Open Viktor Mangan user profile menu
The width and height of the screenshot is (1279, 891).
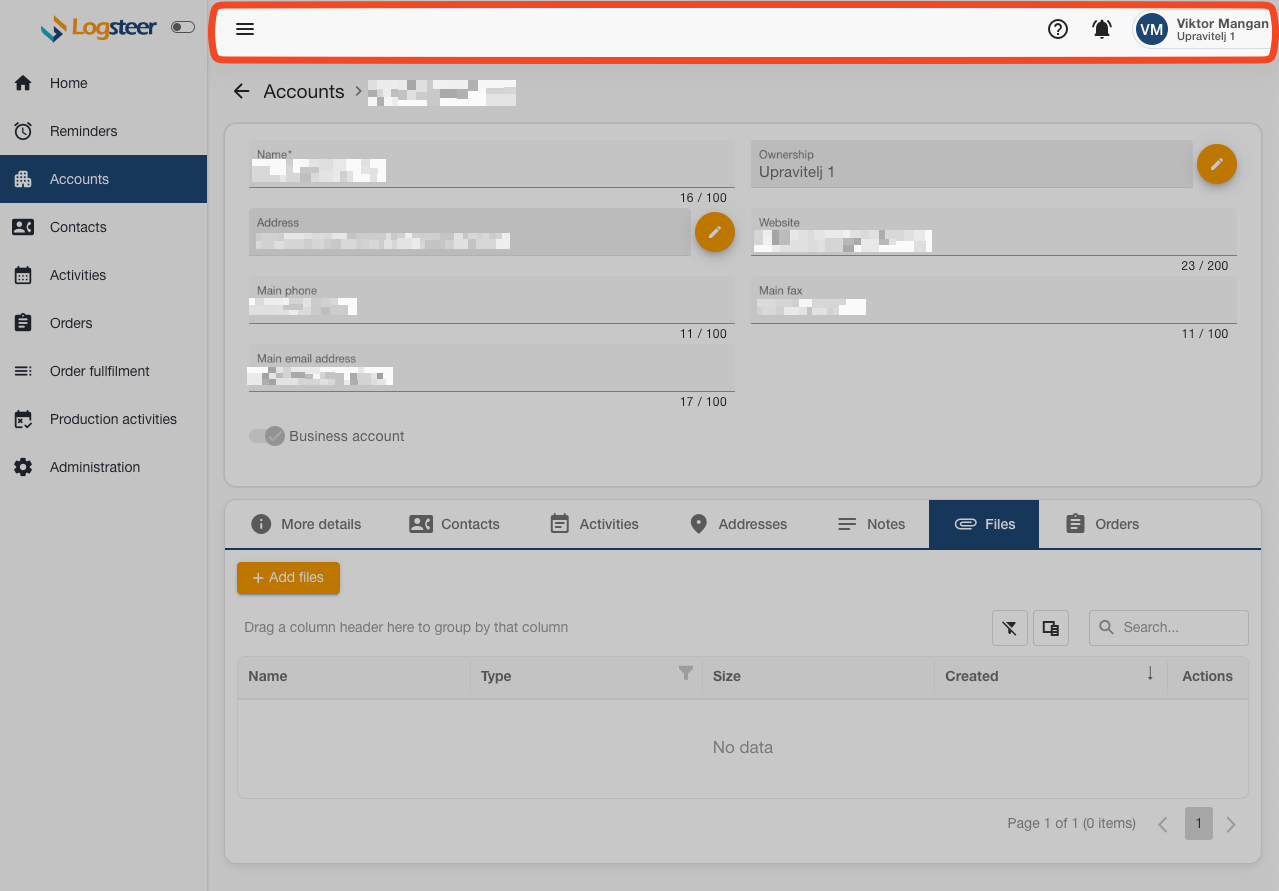pos(1202,29)
